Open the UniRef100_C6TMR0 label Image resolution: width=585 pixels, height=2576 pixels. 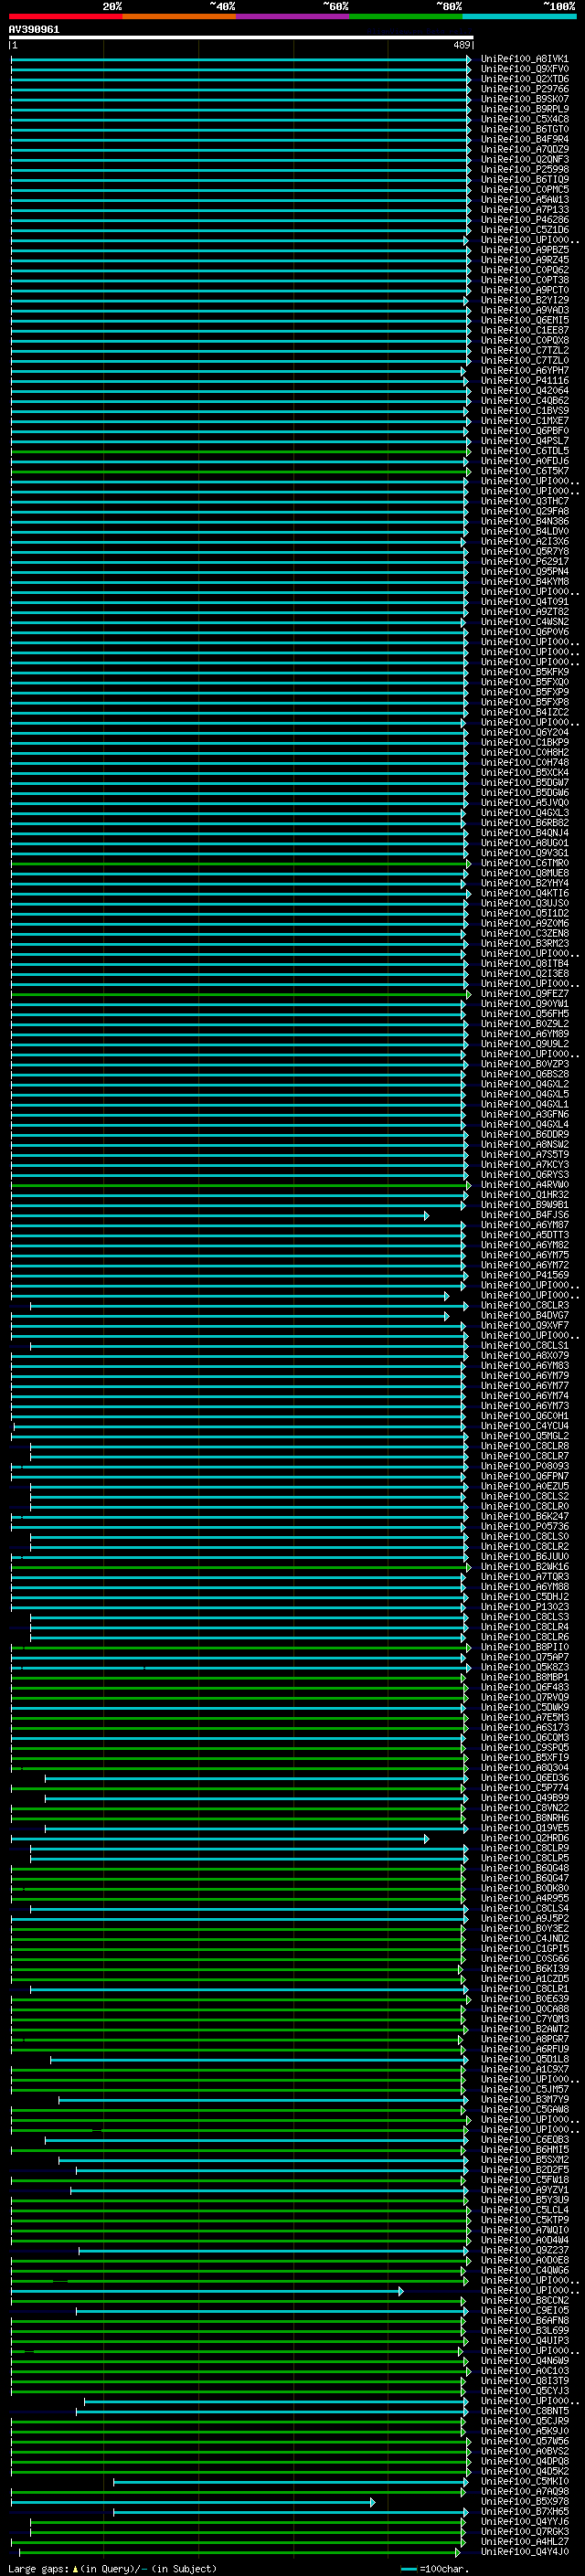click(525, 863)
